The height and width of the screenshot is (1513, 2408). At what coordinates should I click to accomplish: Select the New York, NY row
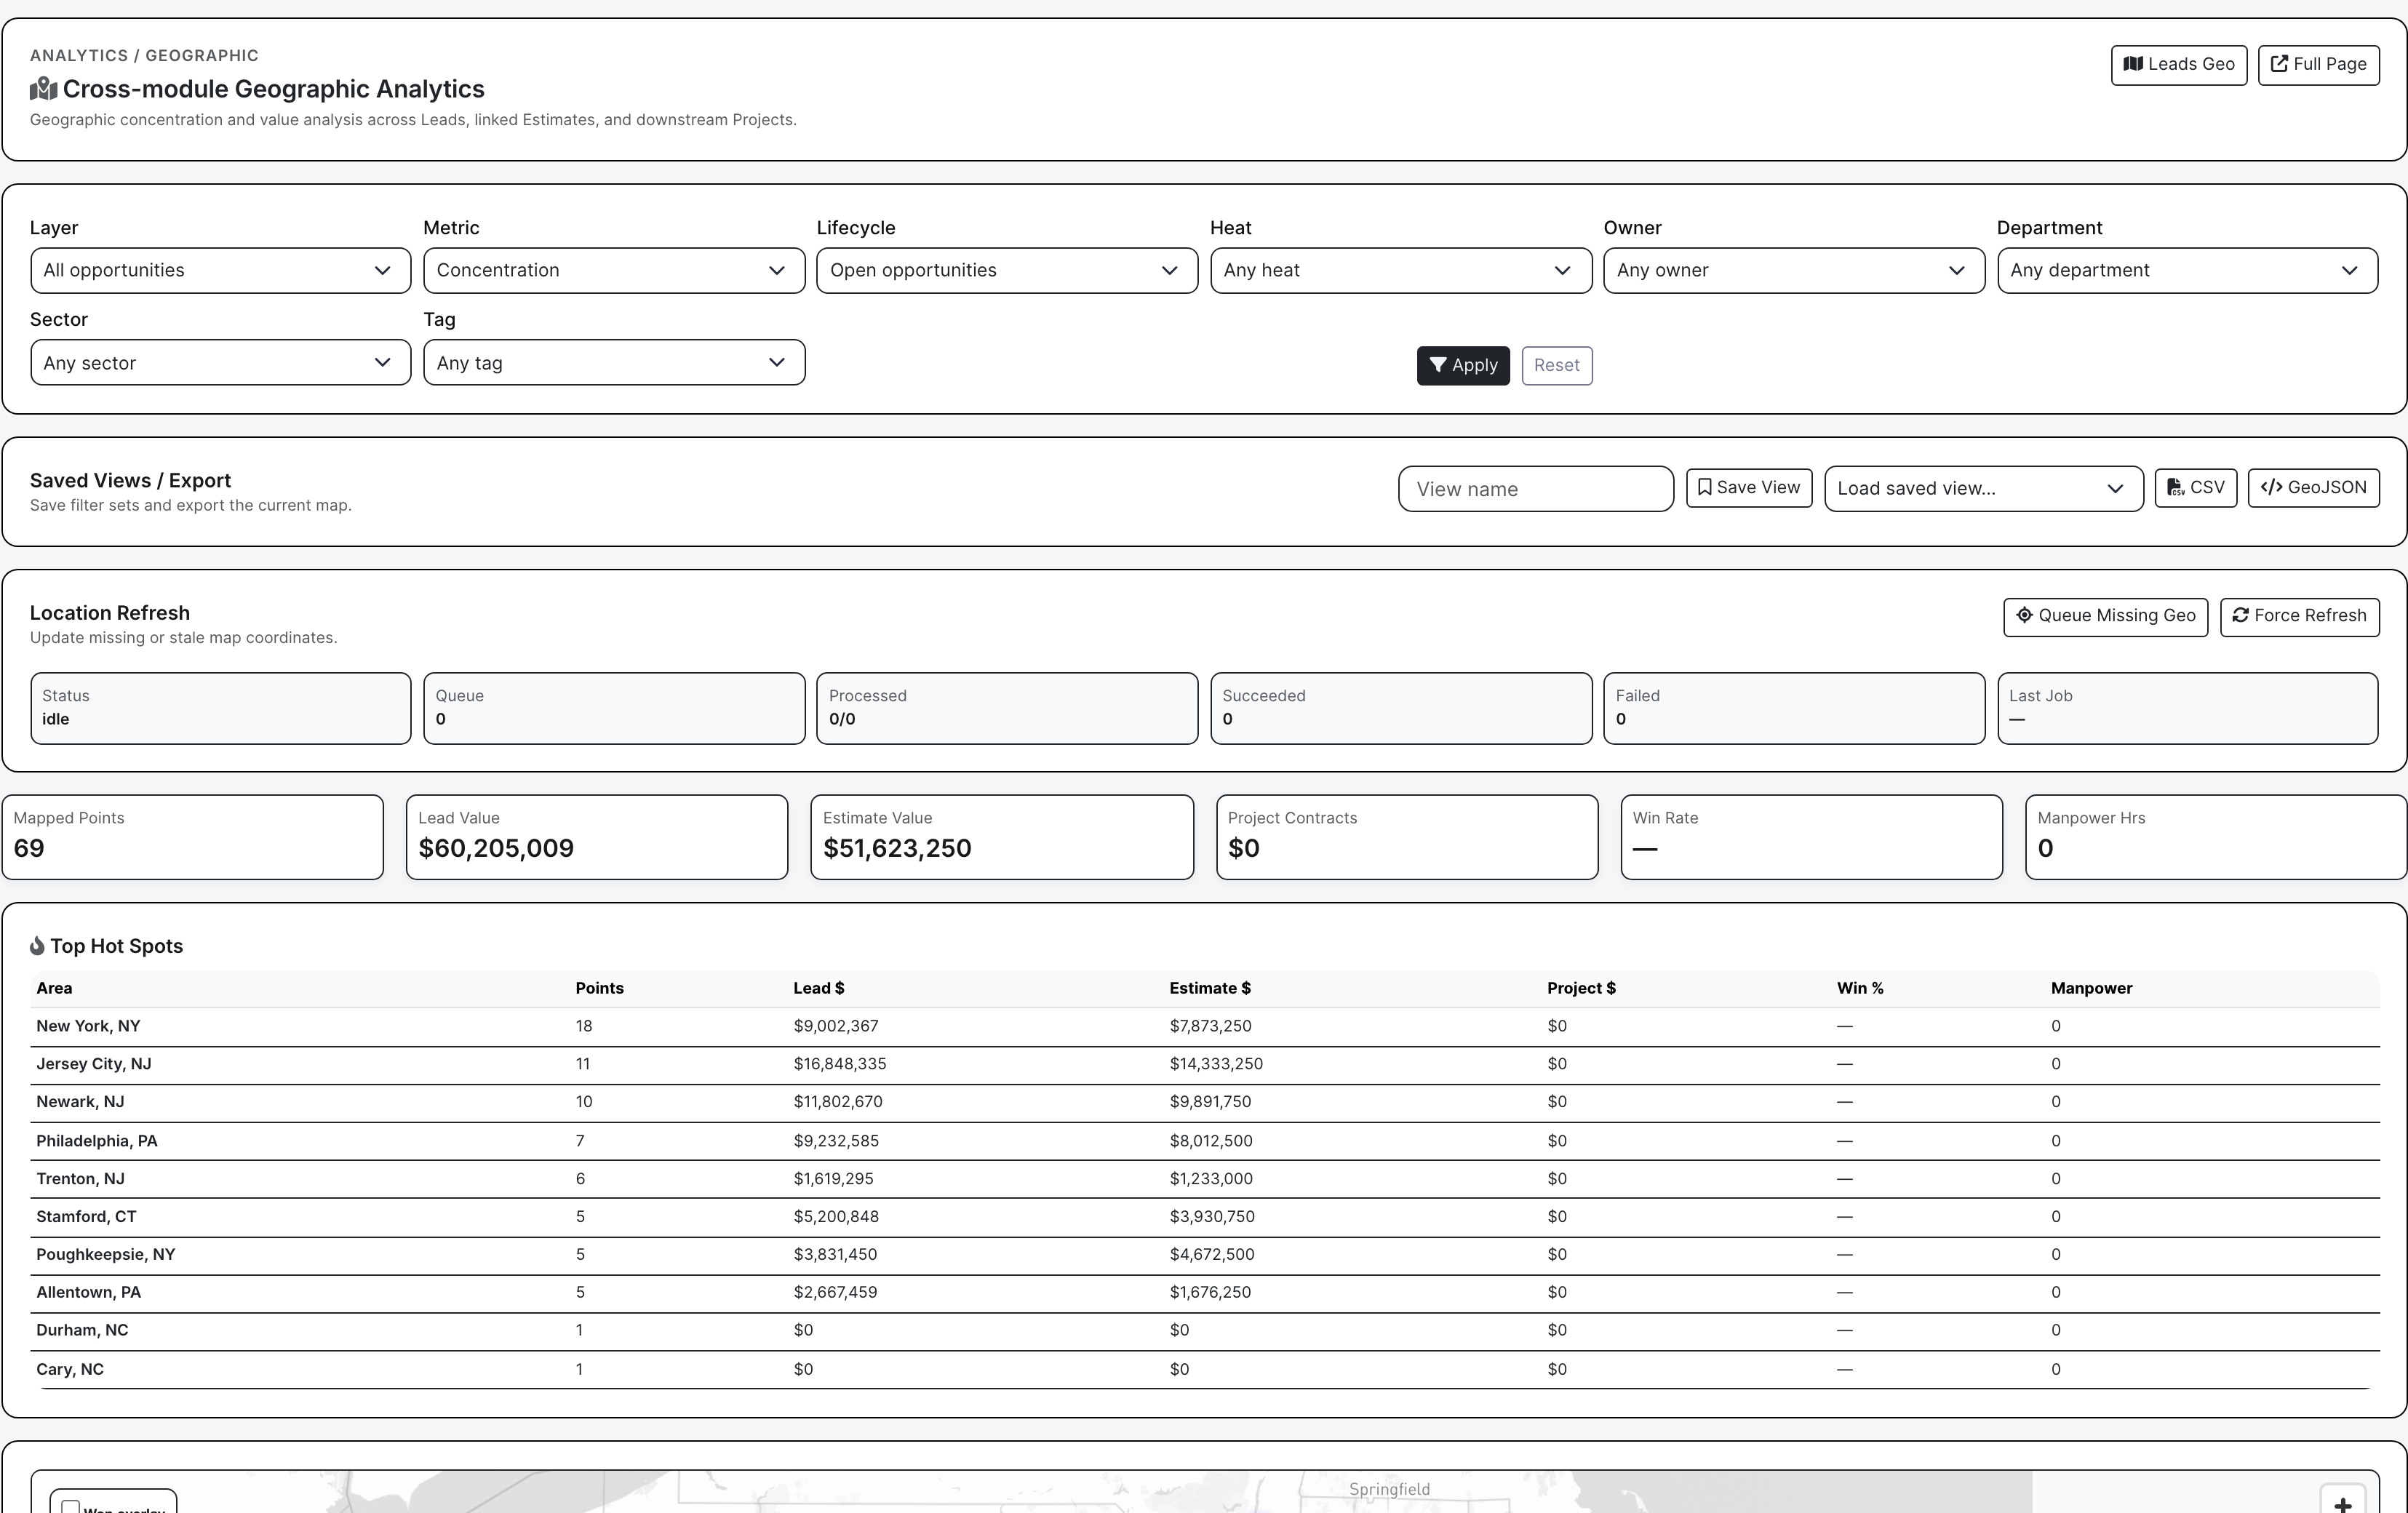pos(1204,1027)
